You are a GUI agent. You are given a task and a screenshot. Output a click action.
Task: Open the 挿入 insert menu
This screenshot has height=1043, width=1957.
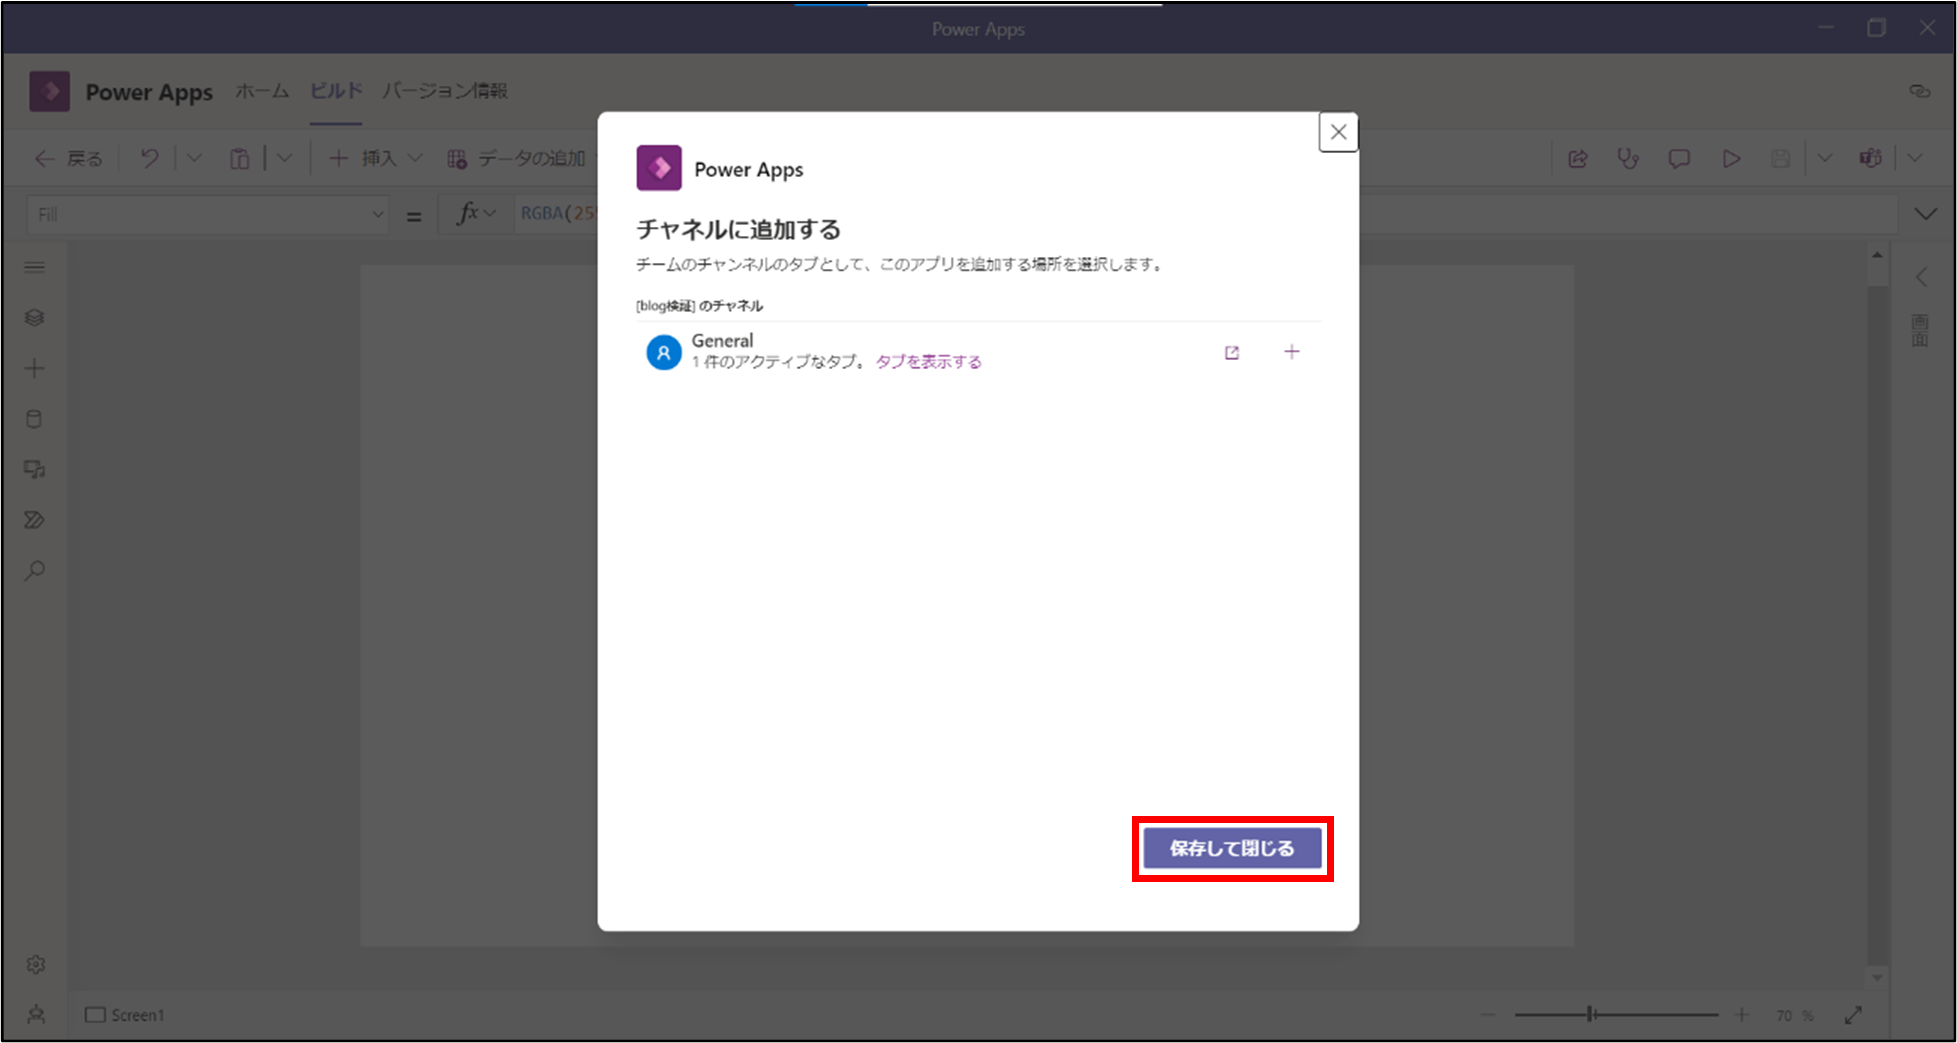pyautogui.click(x=376, y=158)
